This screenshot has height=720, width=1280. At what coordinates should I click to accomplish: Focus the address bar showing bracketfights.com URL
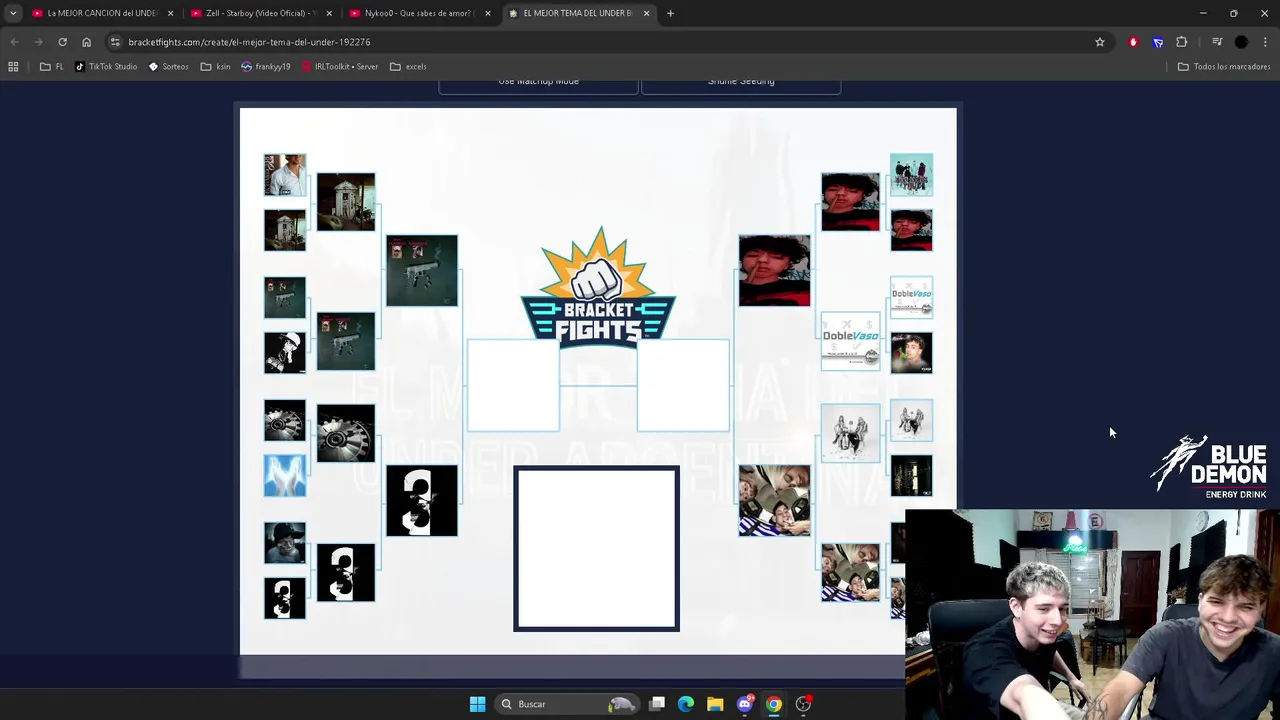[x=600, y=42]
